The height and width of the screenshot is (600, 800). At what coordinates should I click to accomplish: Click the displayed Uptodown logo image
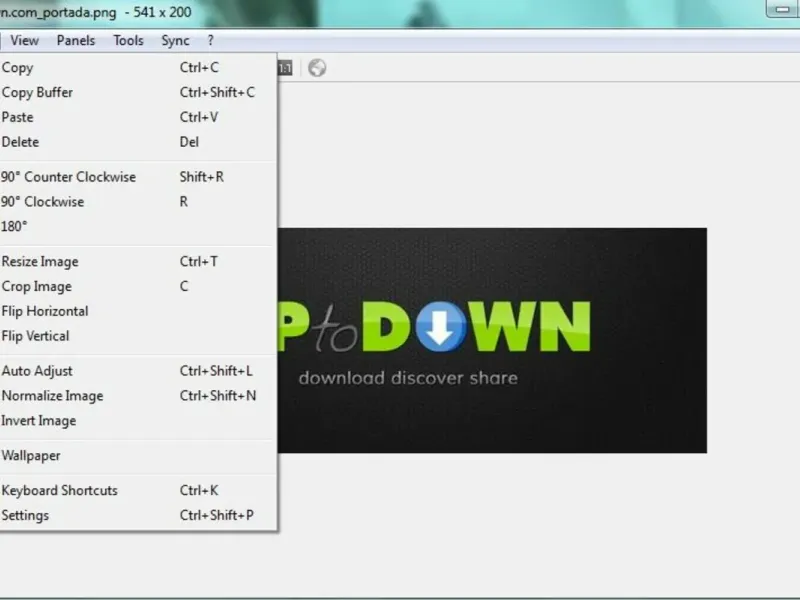[x=492, y=340]
